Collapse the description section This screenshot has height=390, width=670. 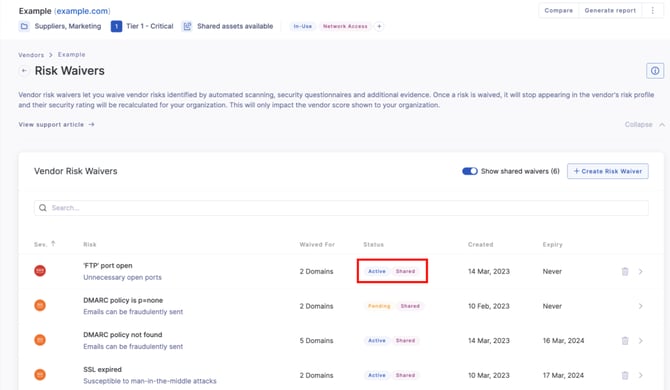[x=644, y=125]
